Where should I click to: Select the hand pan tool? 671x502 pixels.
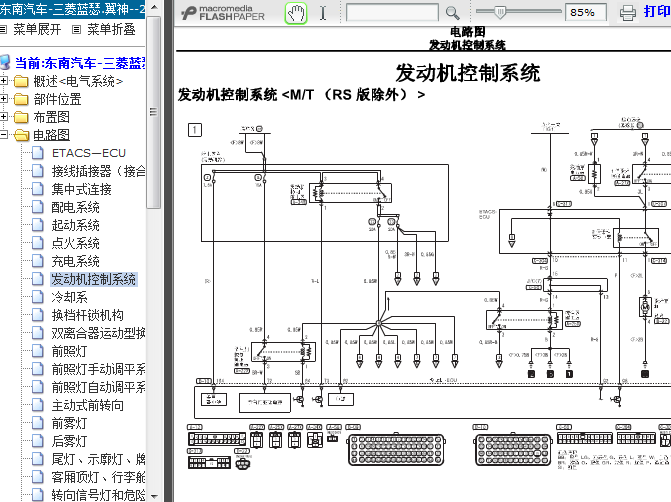(x=296, y=13)
